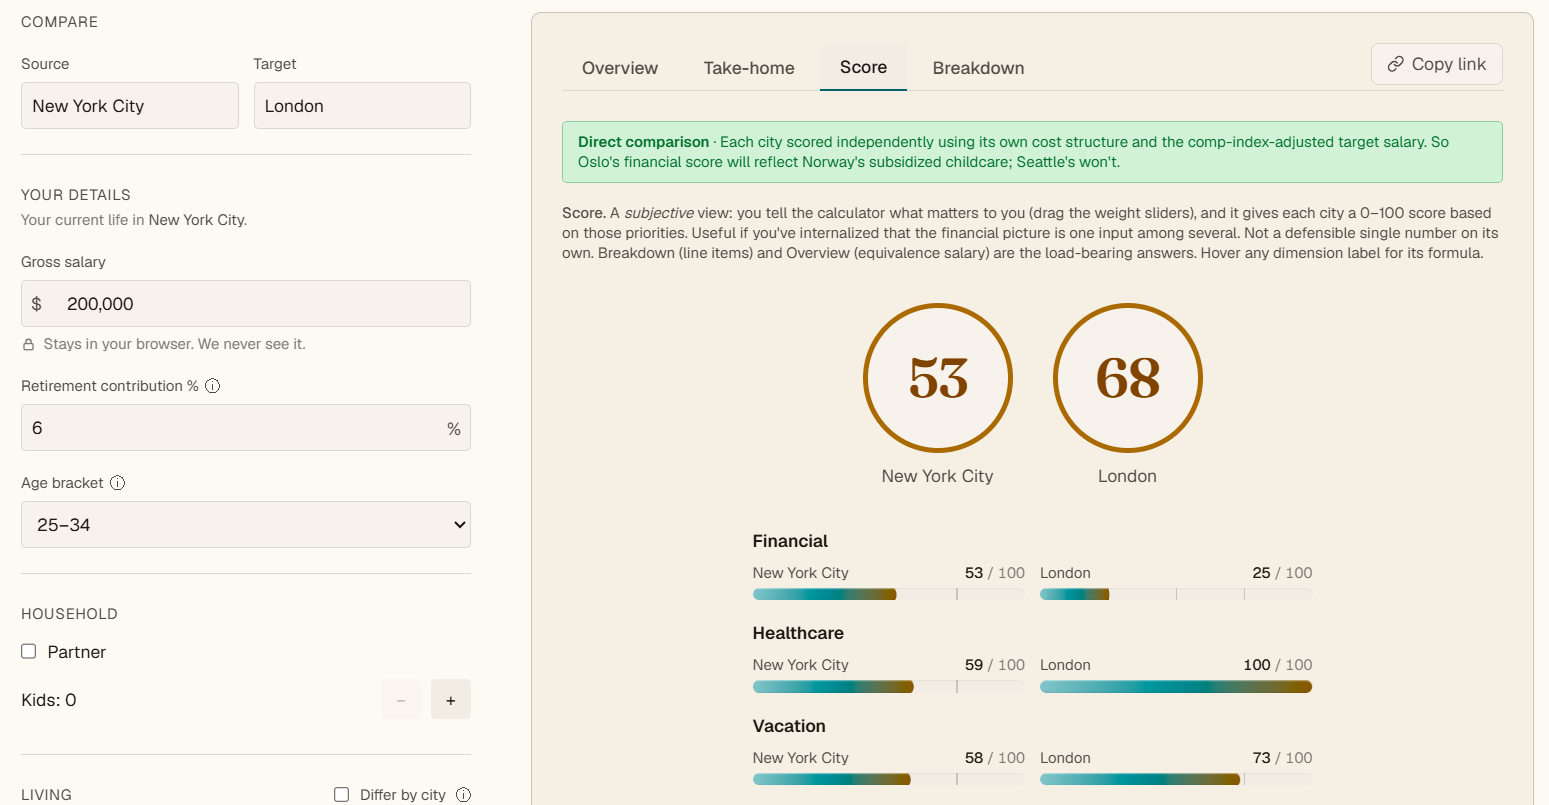Screen dimensions: 1549x805
Task: Open the Source city selector New York City
Action: 130,106
